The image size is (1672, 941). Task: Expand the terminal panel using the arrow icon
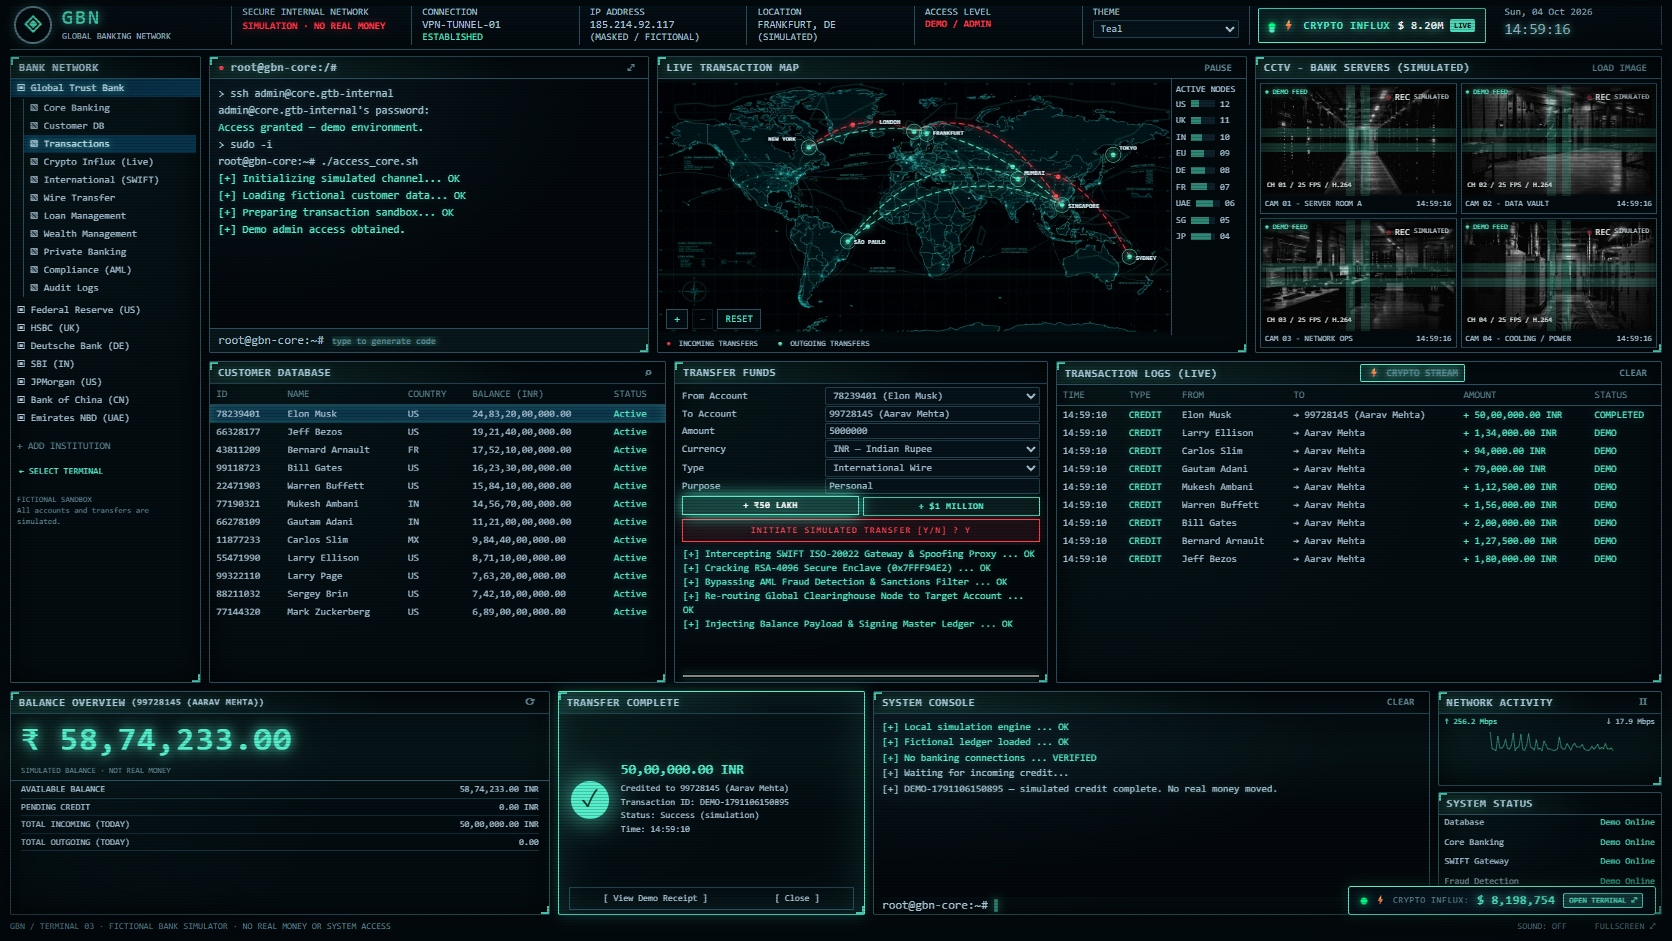(x=631, y=68)
